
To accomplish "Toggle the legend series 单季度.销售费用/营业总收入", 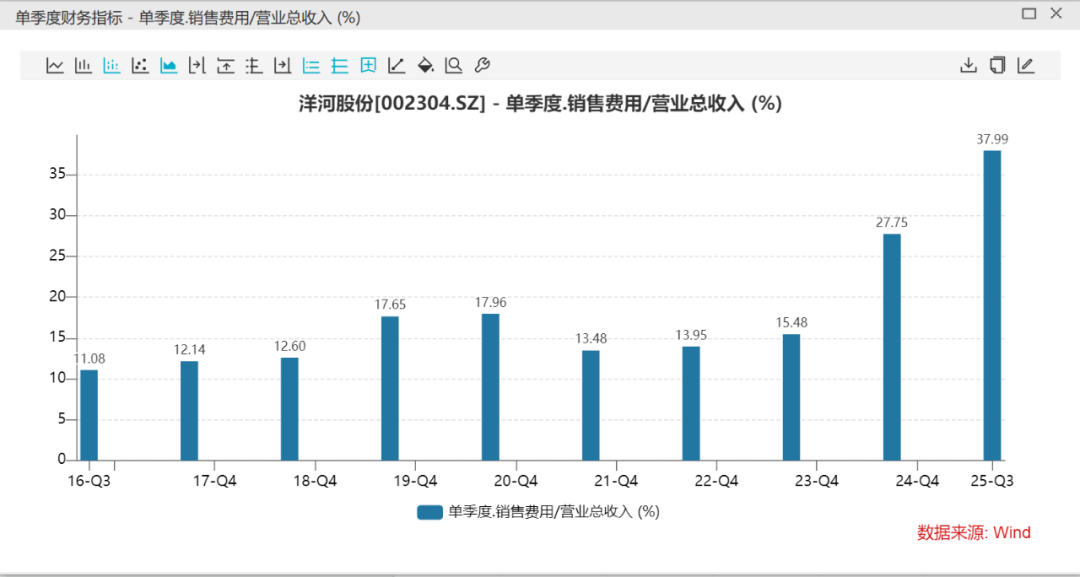I will [x=539, y=512].
